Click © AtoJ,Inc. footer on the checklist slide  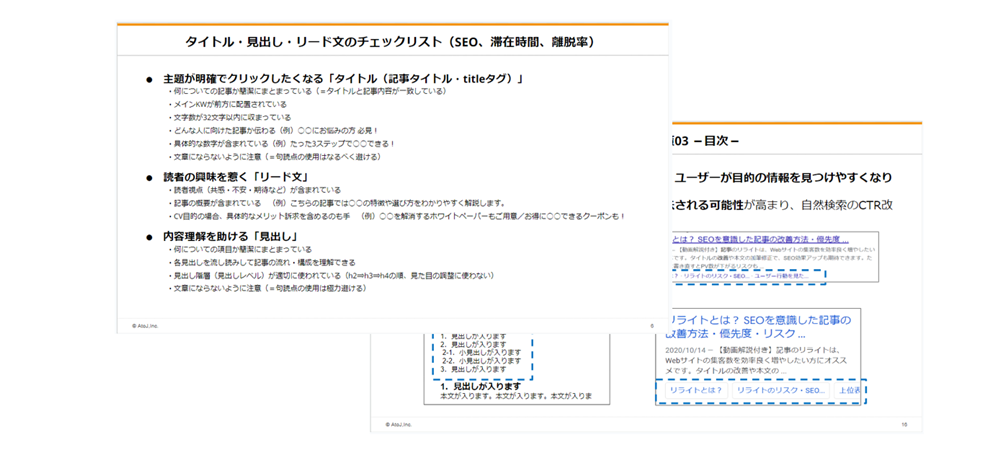145,325
